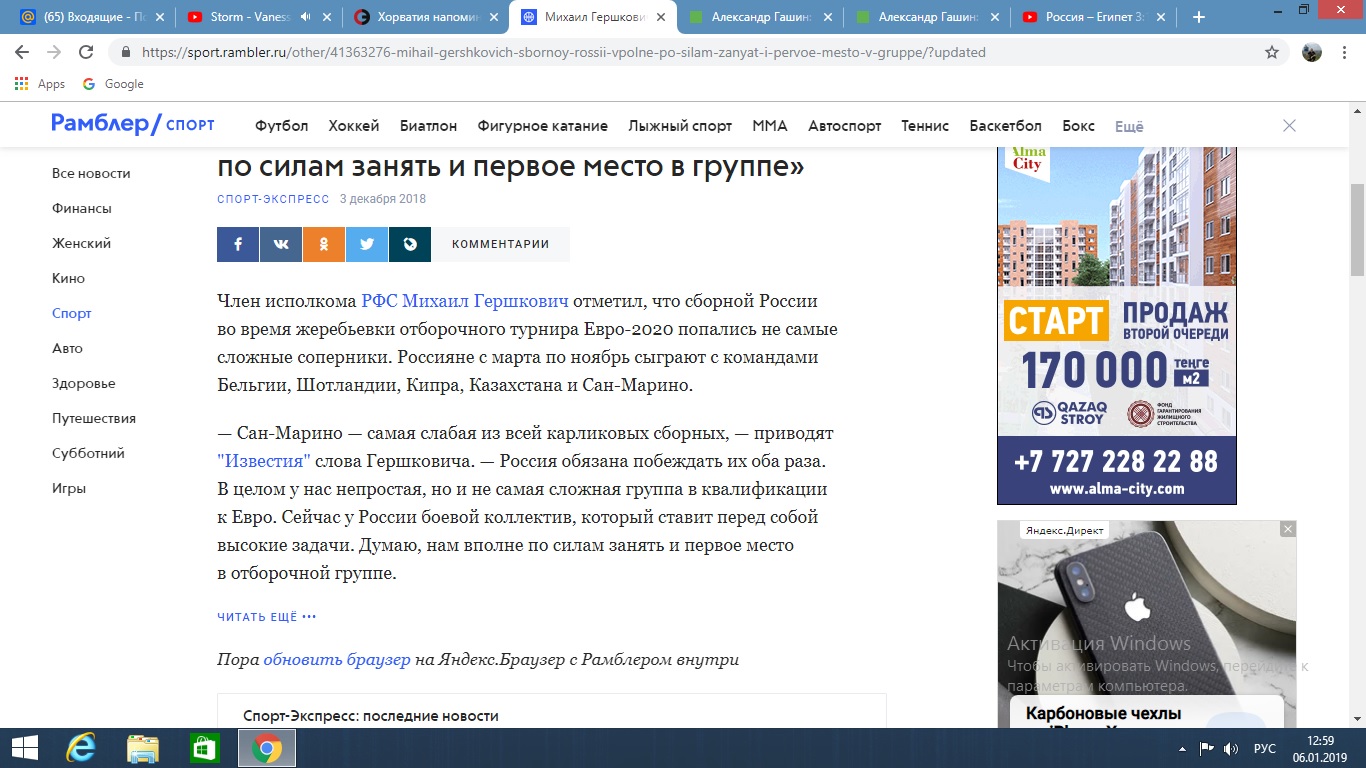Open Теннис section
This screenshot has height=768, width=1366.
pyautogui.click(x=925, y=126)
